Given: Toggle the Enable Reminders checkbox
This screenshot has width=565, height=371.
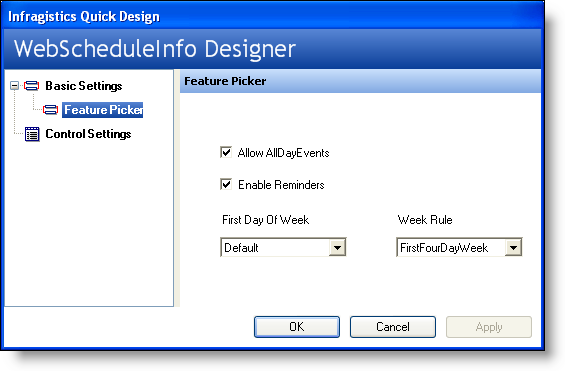Looking at the screenshot, I should [x=226, y=184].
